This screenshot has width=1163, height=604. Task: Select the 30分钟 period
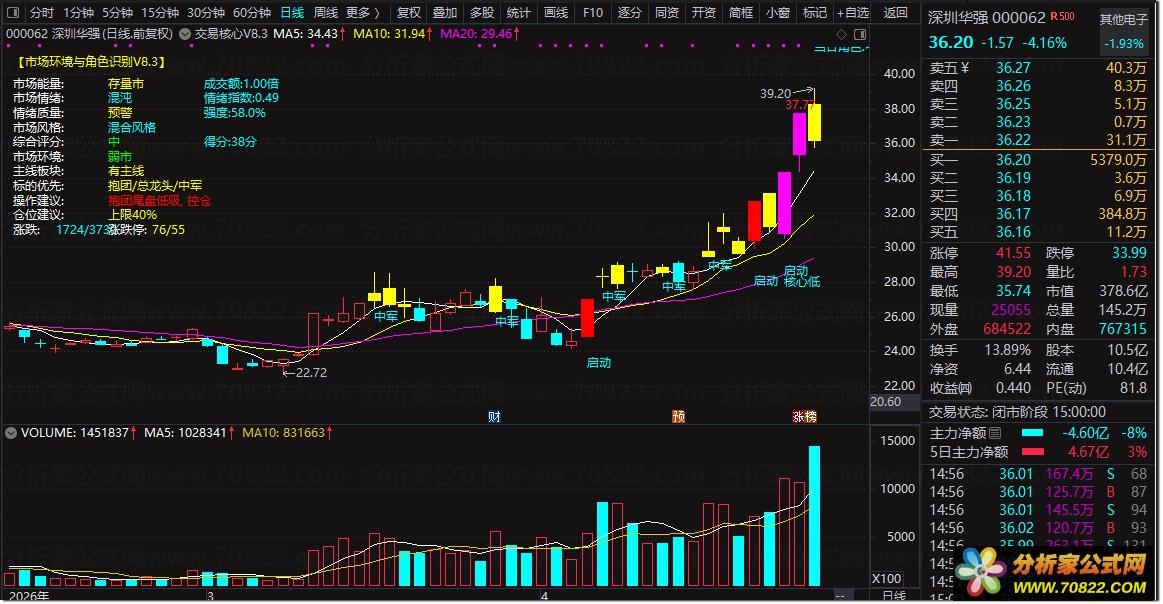(205, 13)
